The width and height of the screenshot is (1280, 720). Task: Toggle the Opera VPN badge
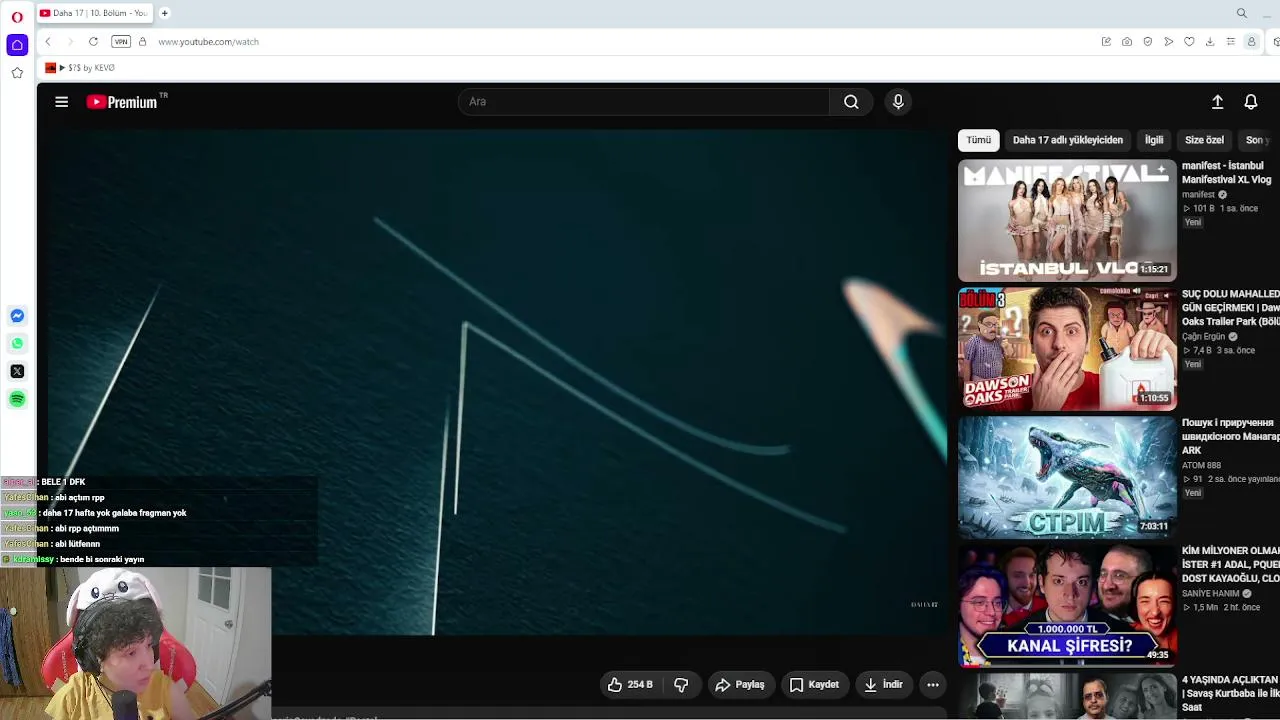121,42
